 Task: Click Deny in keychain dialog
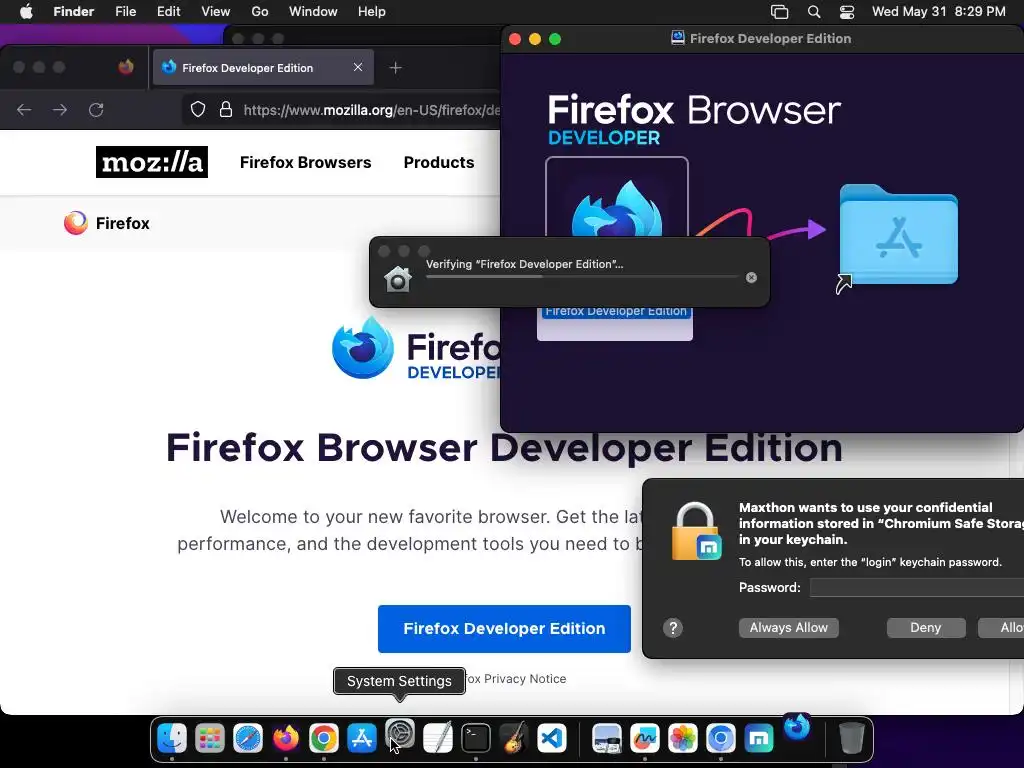tap(925, 628)
